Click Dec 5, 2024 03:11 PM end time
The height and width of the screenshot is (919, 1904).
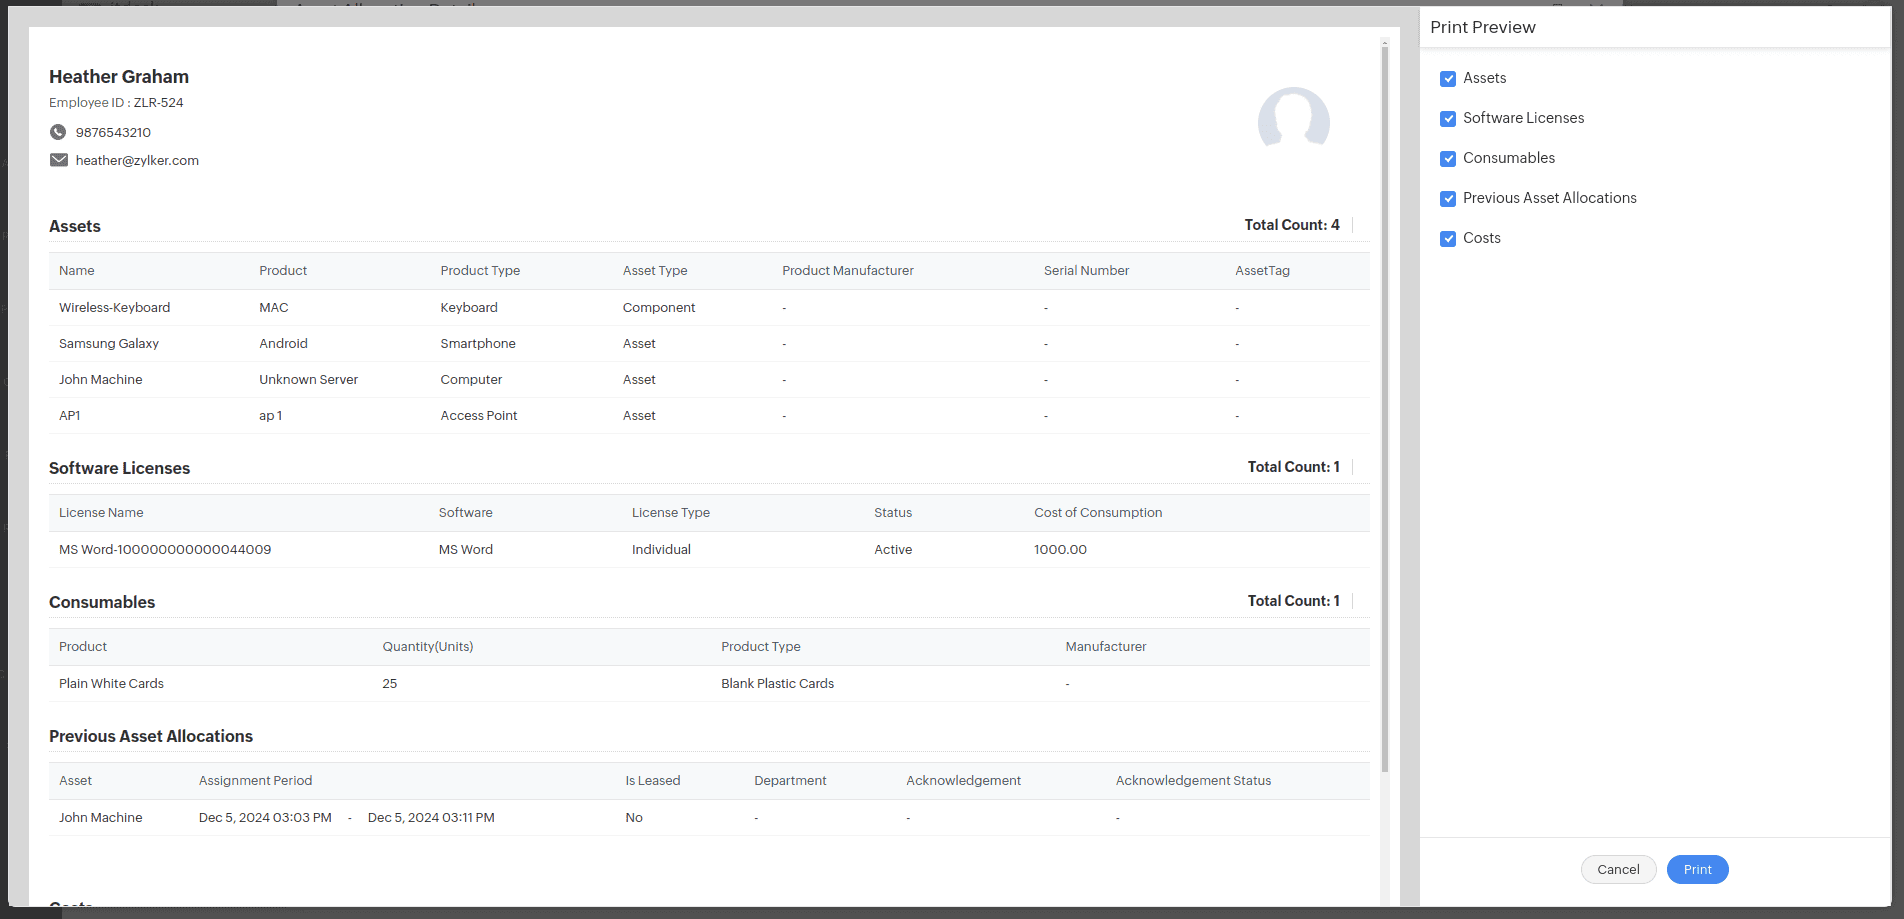click(x=431, y=817)
